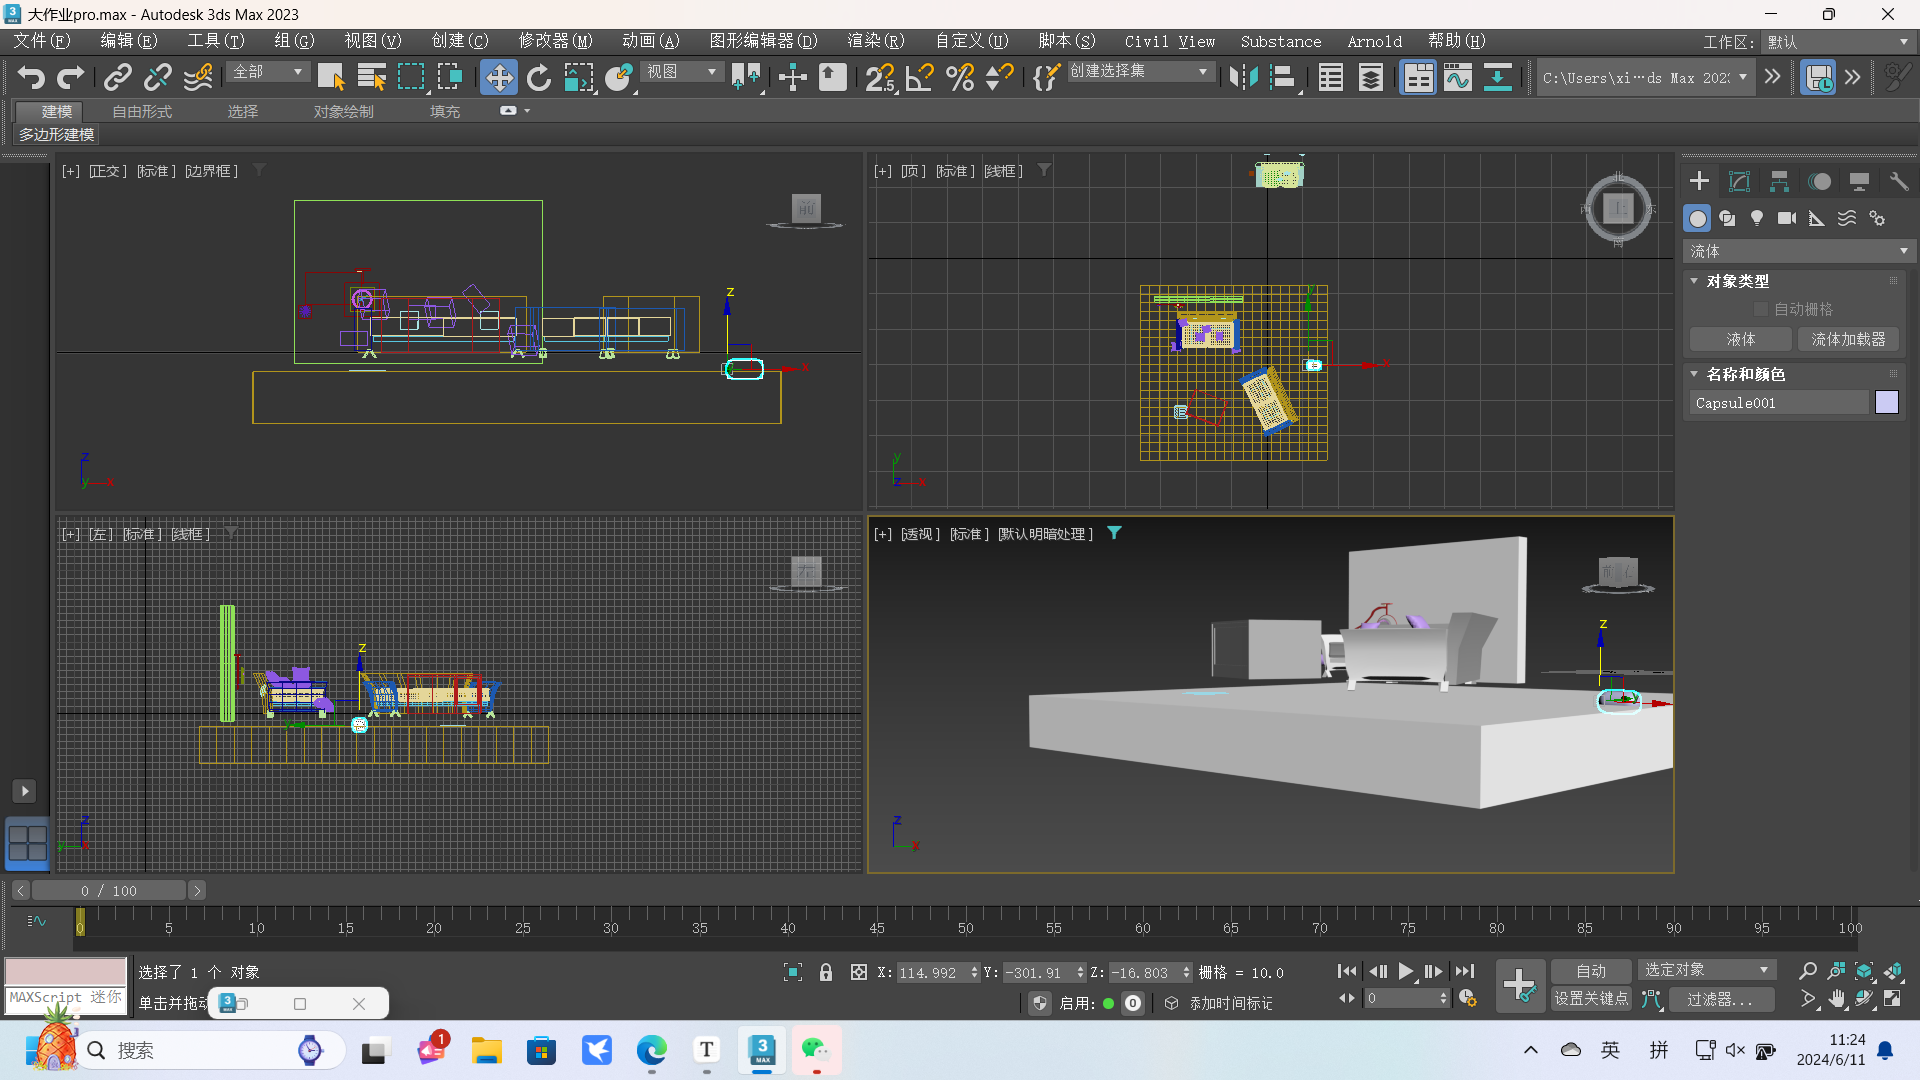Toggle the Percent Snap icon

point(959,77)
